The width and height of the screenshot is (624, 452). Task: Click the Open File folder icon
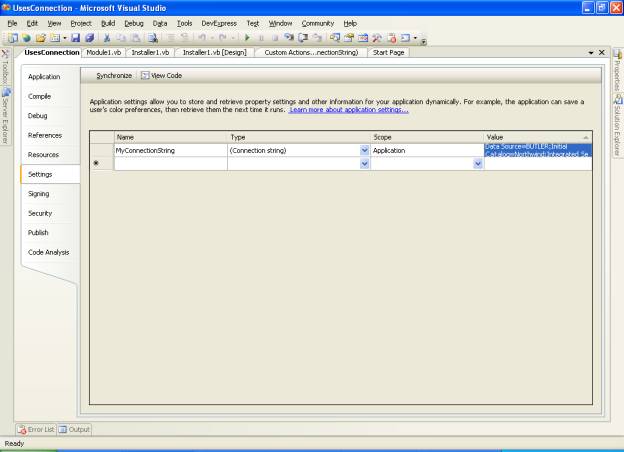click(41, 38)
